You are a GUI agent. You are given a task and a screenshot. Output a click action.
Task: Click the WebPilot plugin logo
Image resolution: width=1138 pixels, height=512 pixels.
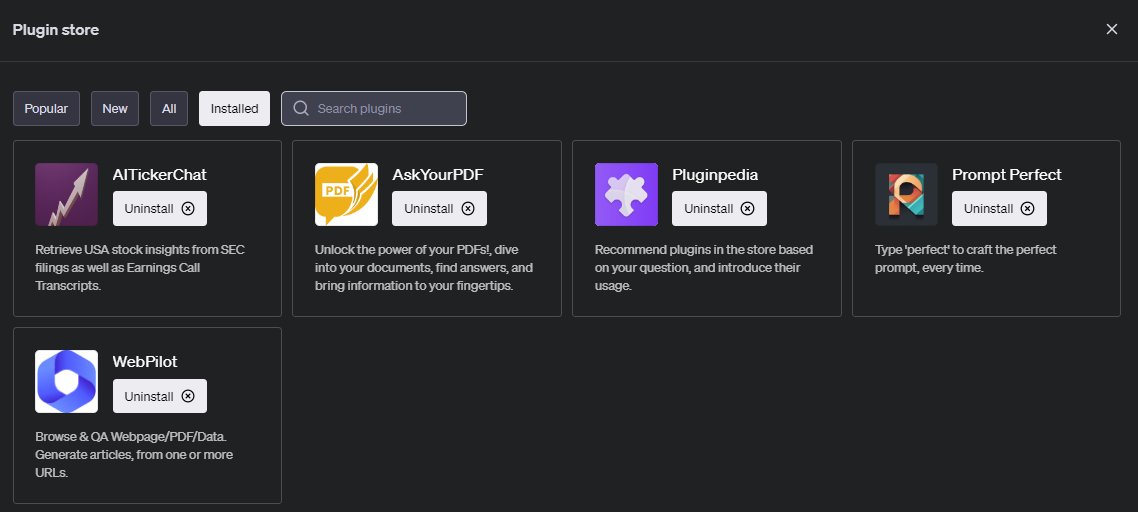(66, 382)
